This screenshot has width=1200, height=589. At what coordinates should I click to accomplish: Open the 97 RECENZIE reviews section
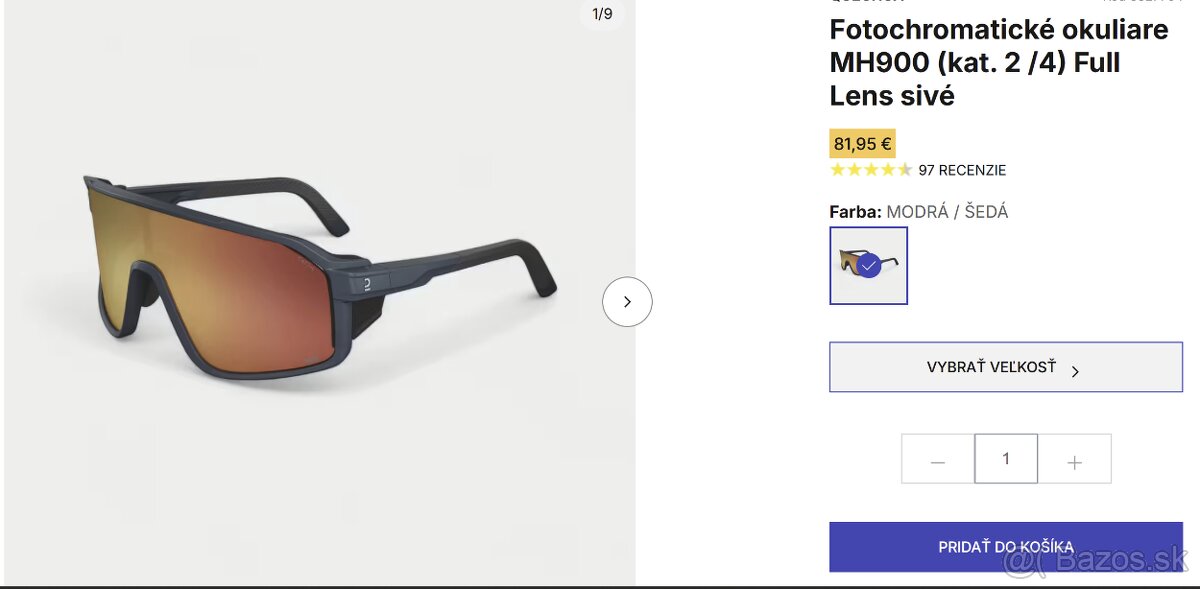click(x=961, y=170)
